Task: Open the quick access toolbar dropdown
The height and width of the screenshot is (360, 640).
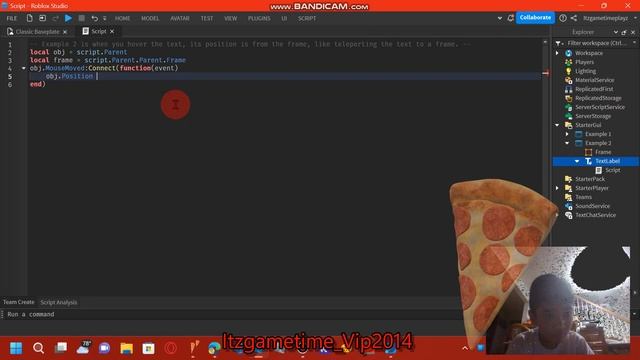Action: [x=104, y=18]
